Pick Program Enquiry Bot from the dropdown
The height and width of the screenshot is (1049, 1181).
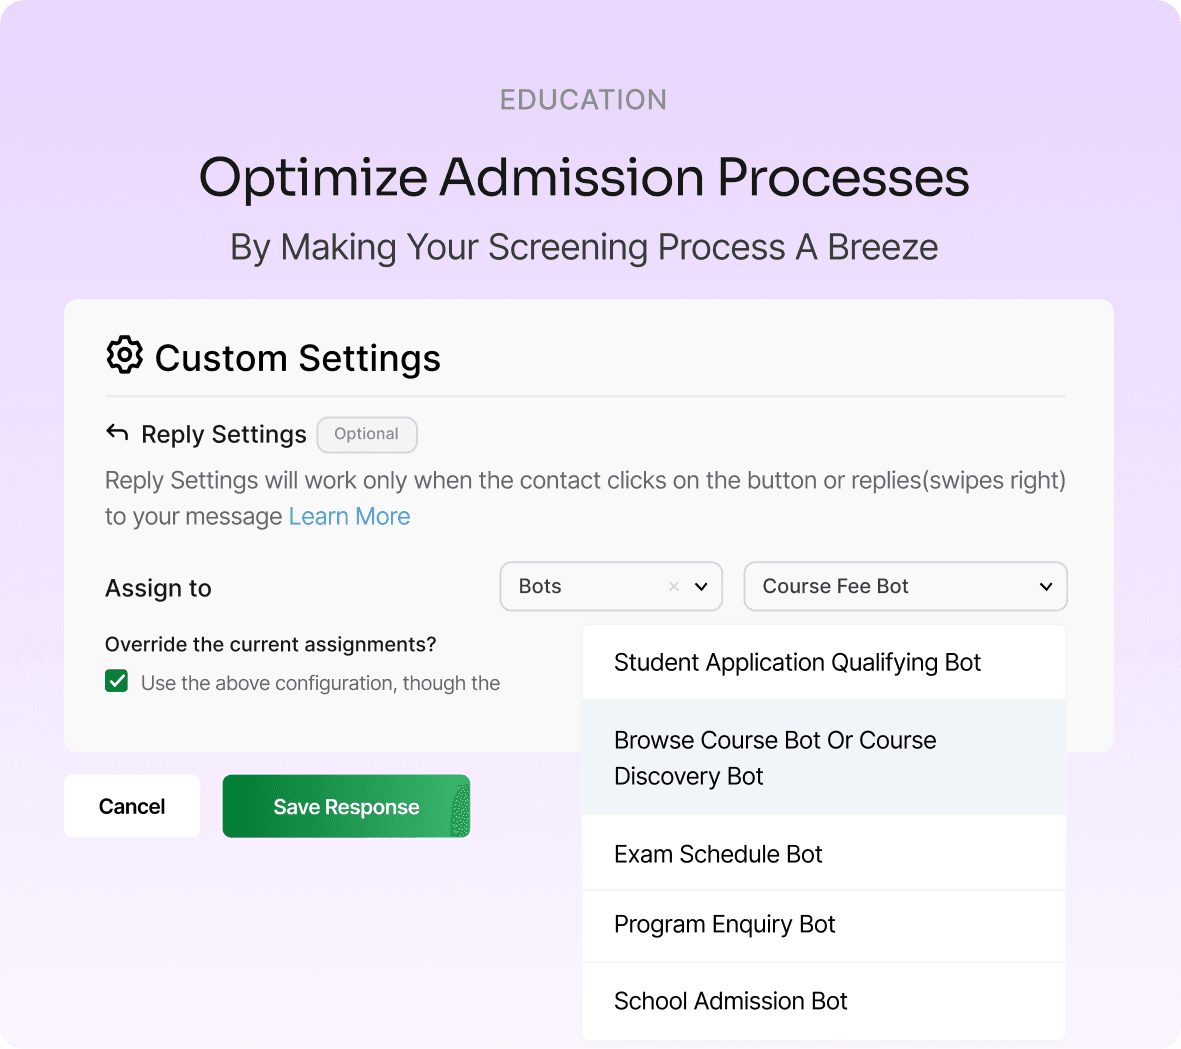tap(724, 924)
